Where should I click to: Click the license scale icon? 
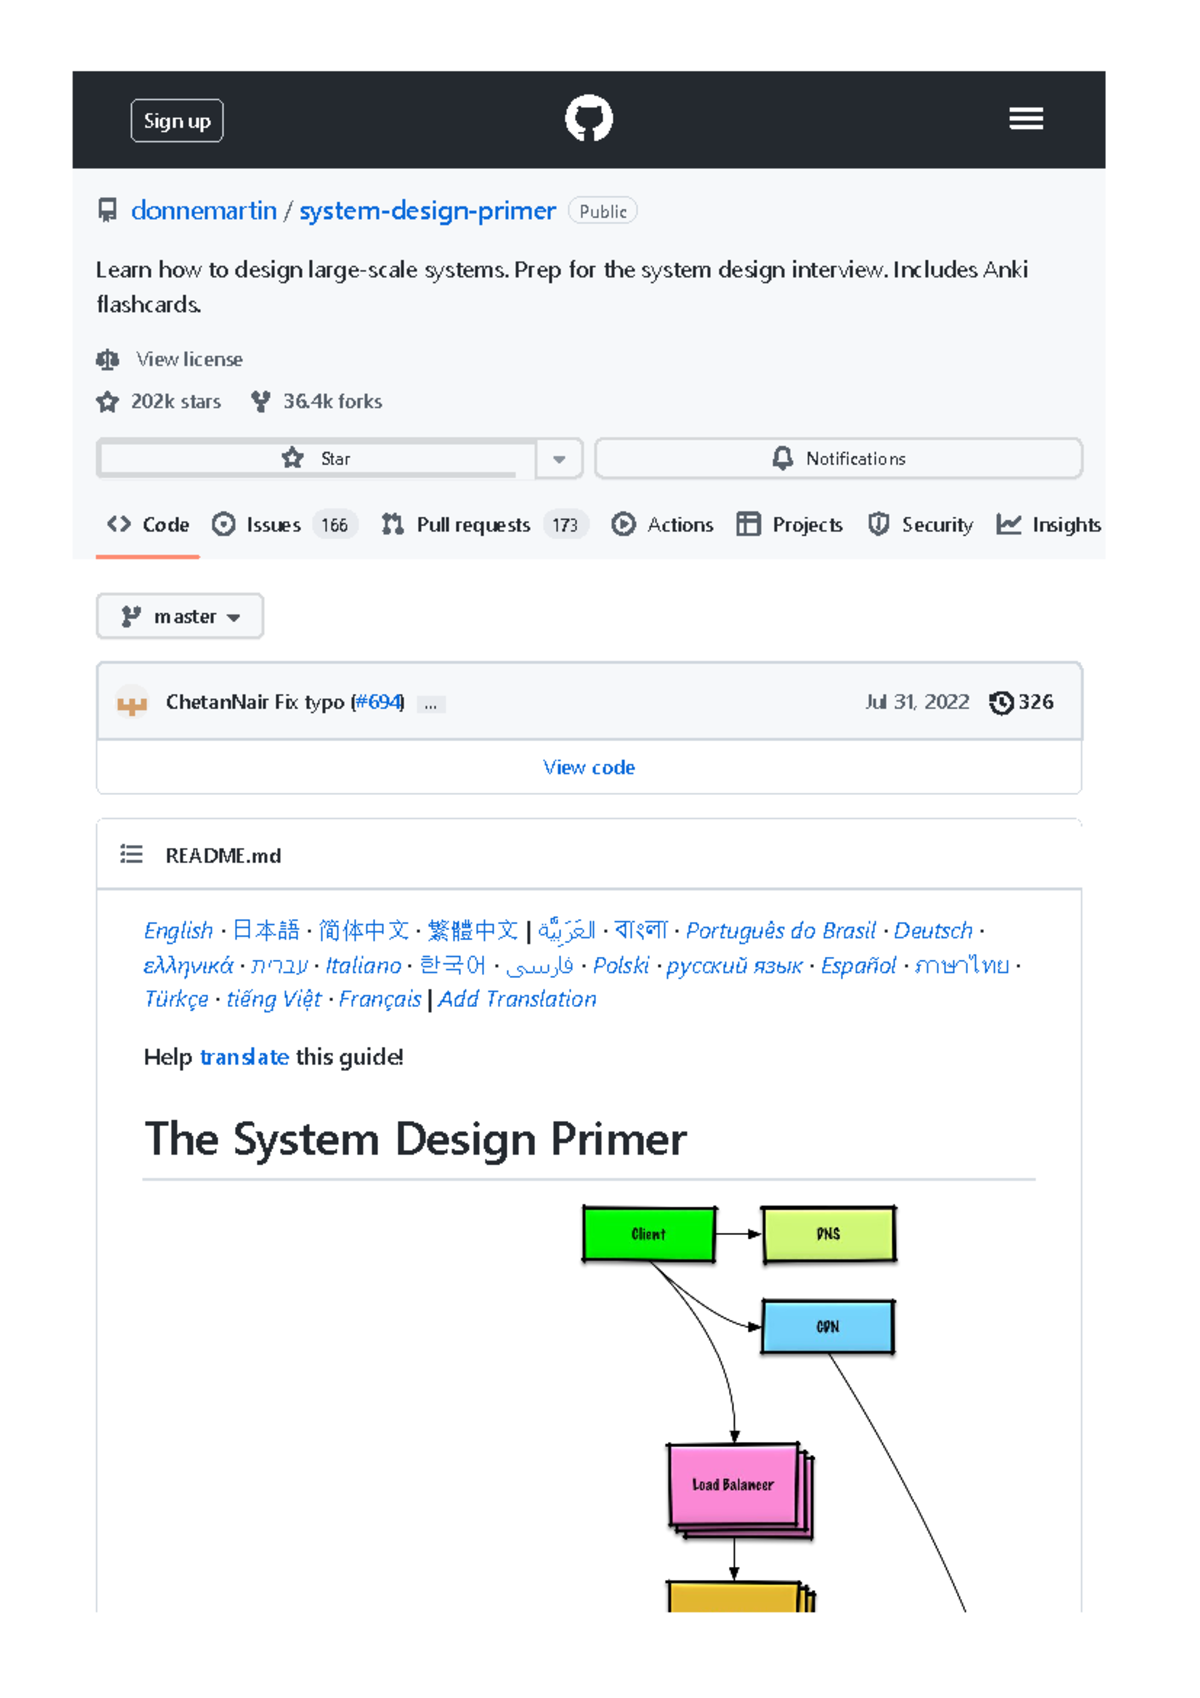[x=108, y=359]
